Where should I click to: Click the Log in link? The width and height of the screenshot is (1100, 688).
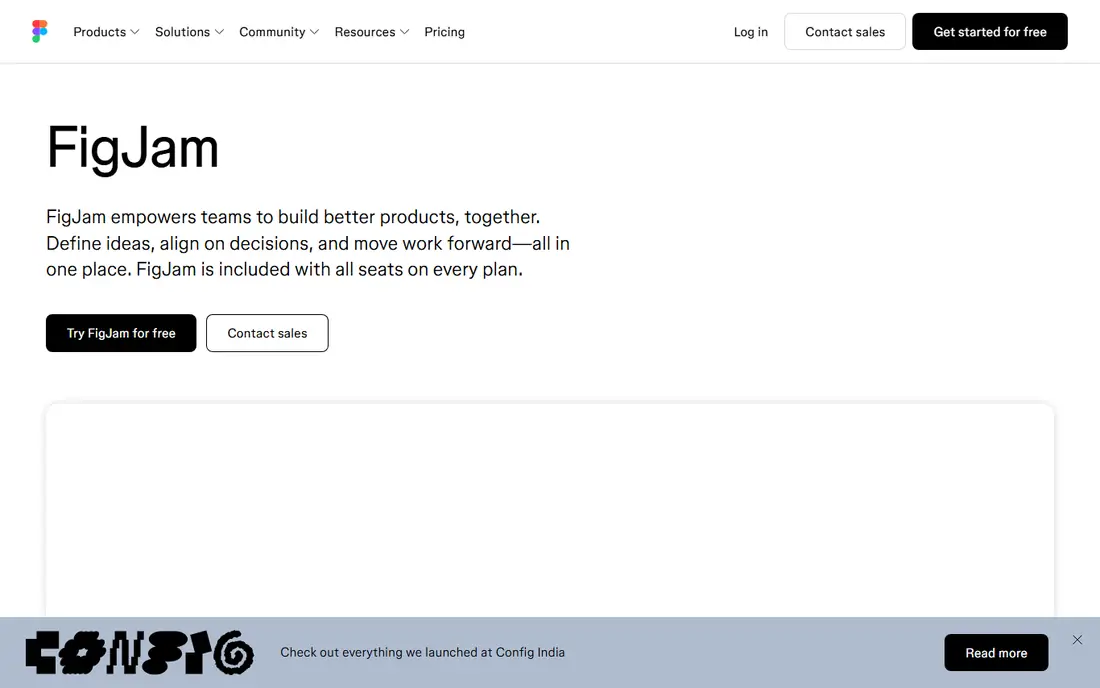click(x=751, y=32)
